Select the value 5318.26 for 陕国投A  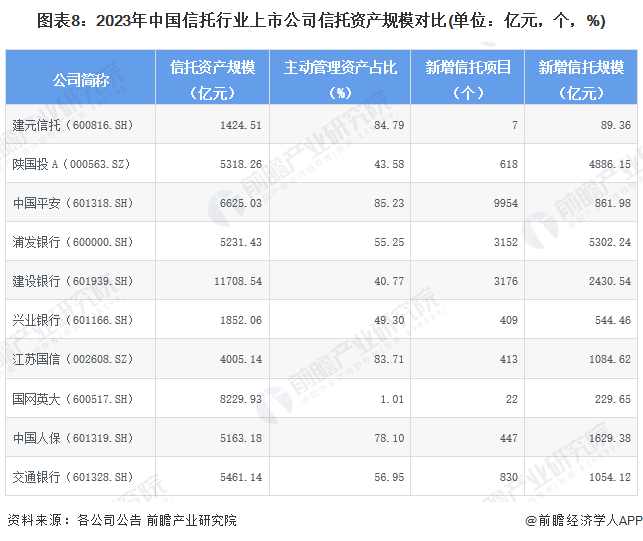pos(241,164)
